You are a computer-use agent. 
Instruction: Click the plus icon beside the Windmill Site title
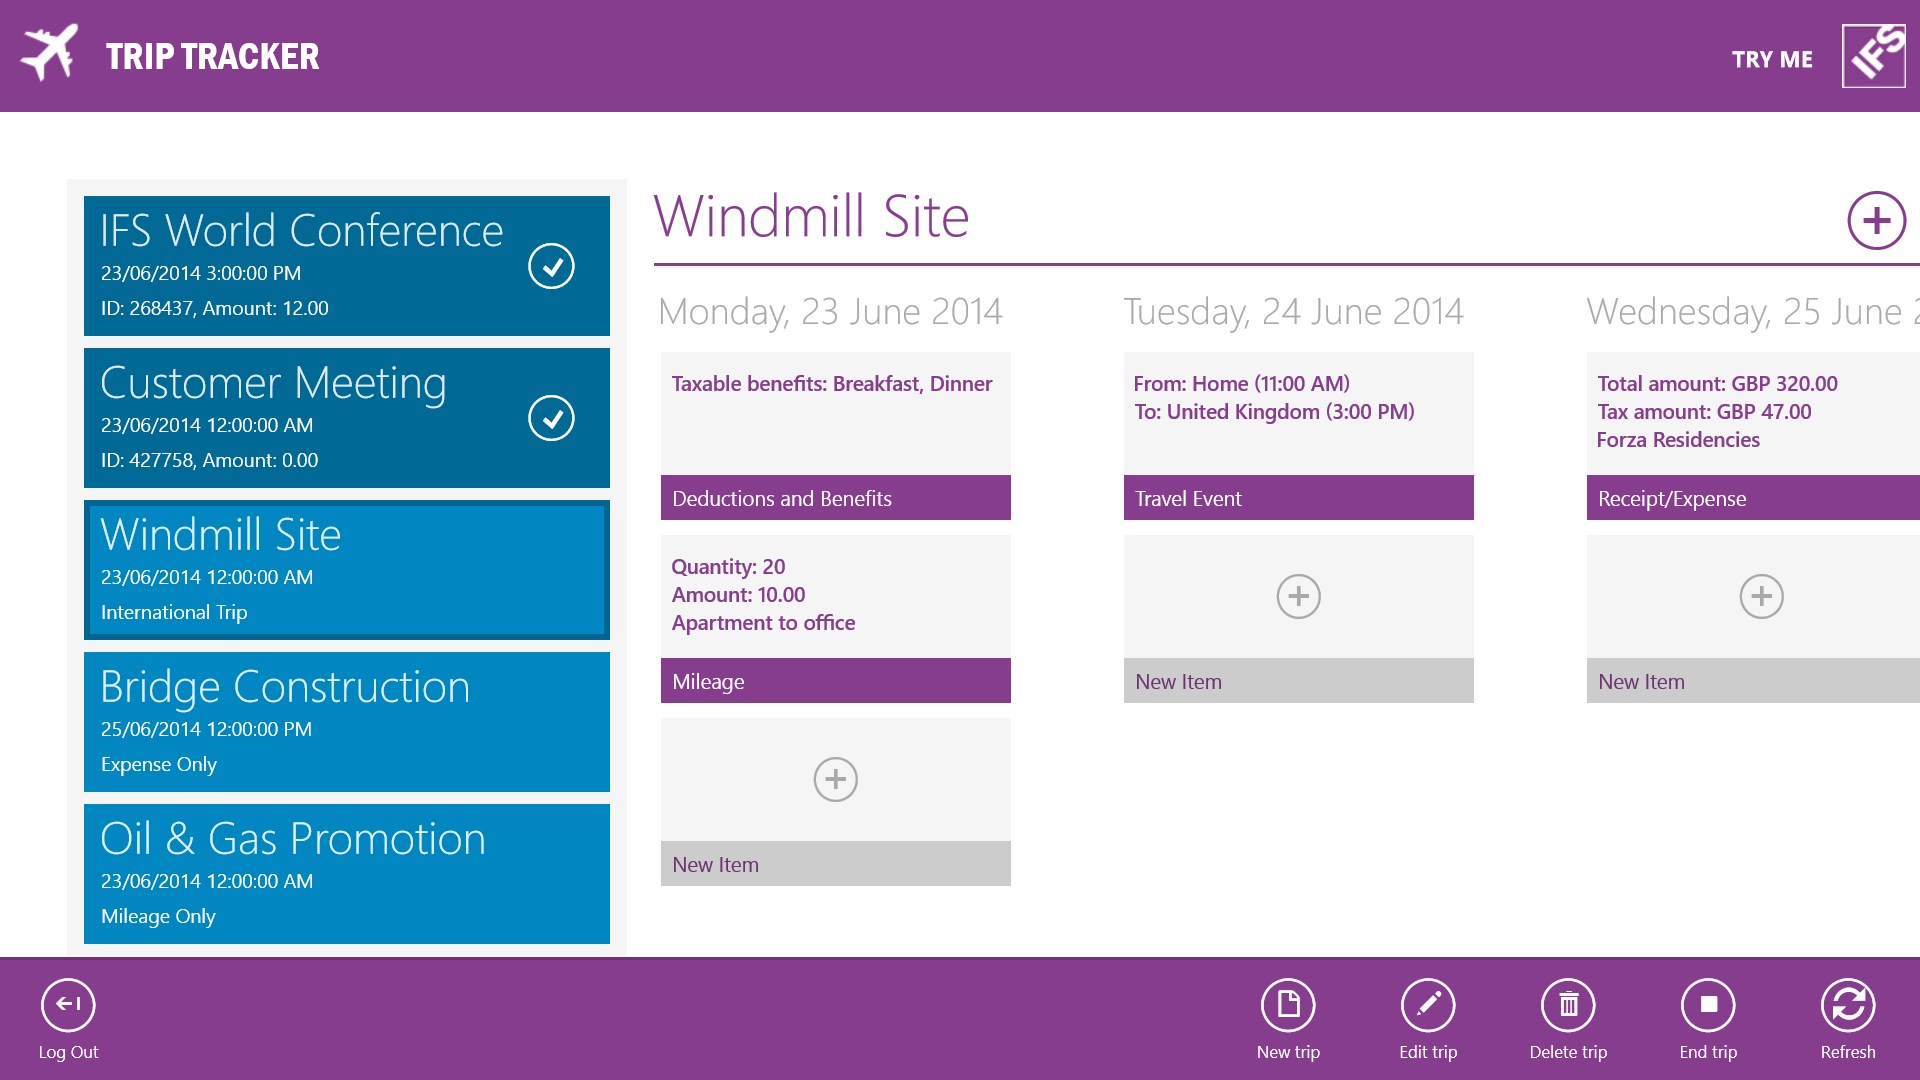coord(1876,220)
